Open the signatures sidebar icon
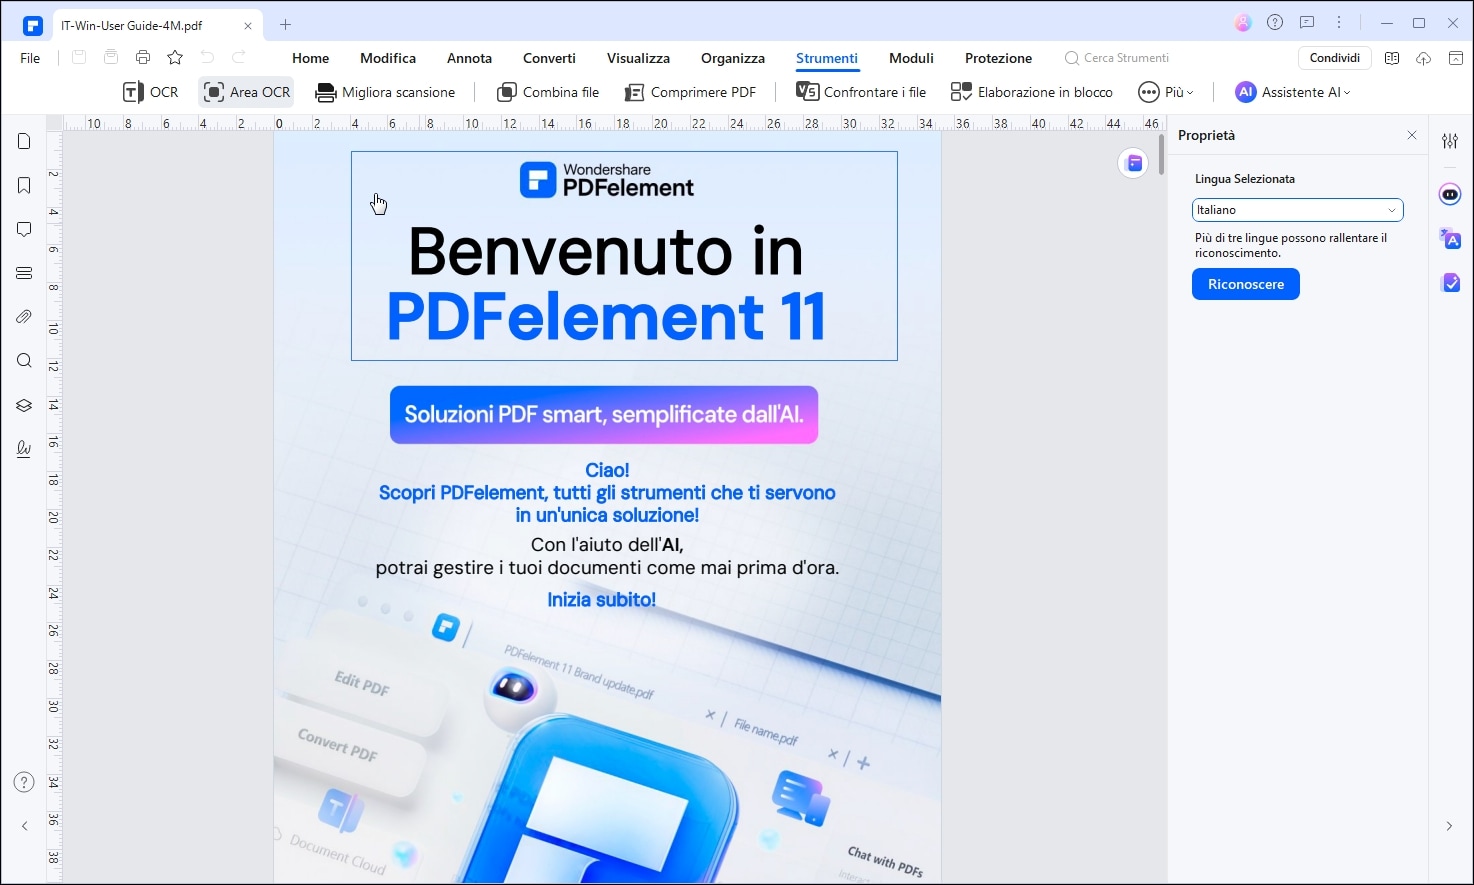 [24, 449]
